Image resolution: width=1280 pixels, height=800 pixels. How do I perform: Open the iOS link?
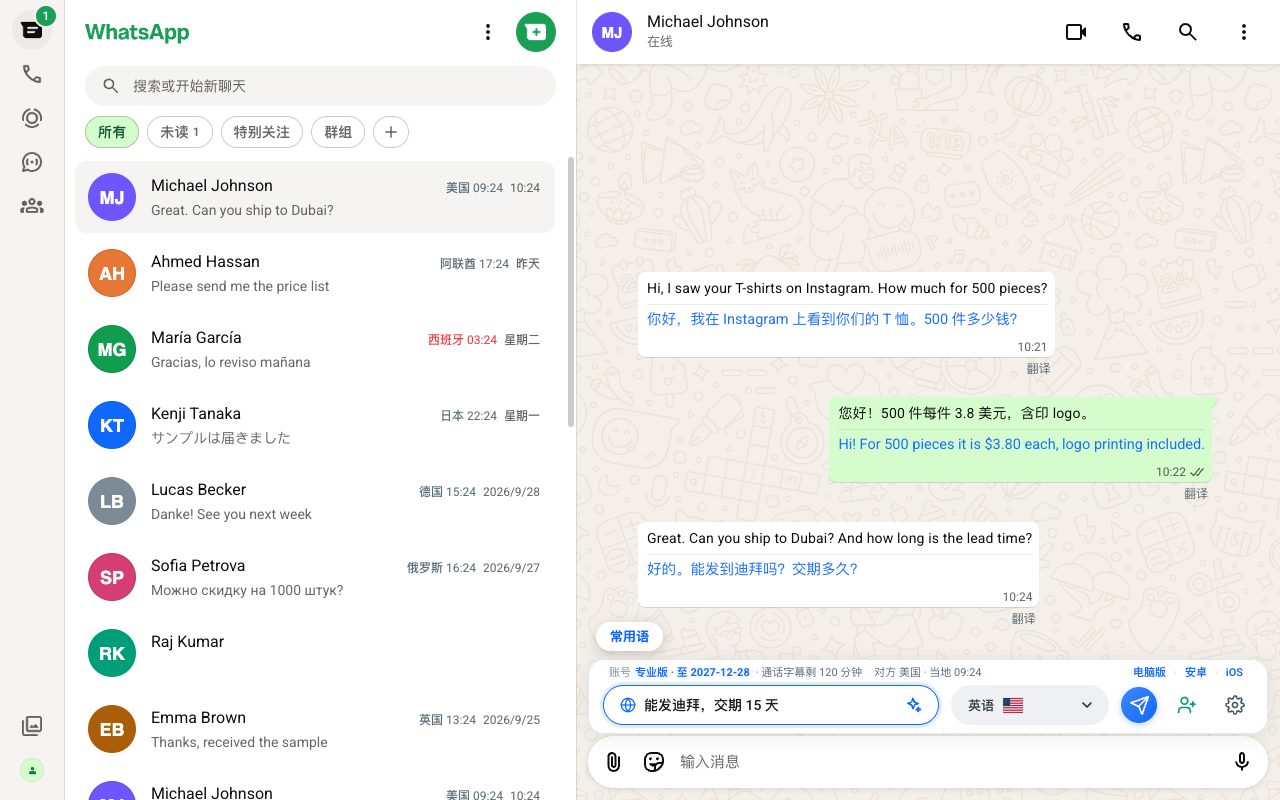1234,672
